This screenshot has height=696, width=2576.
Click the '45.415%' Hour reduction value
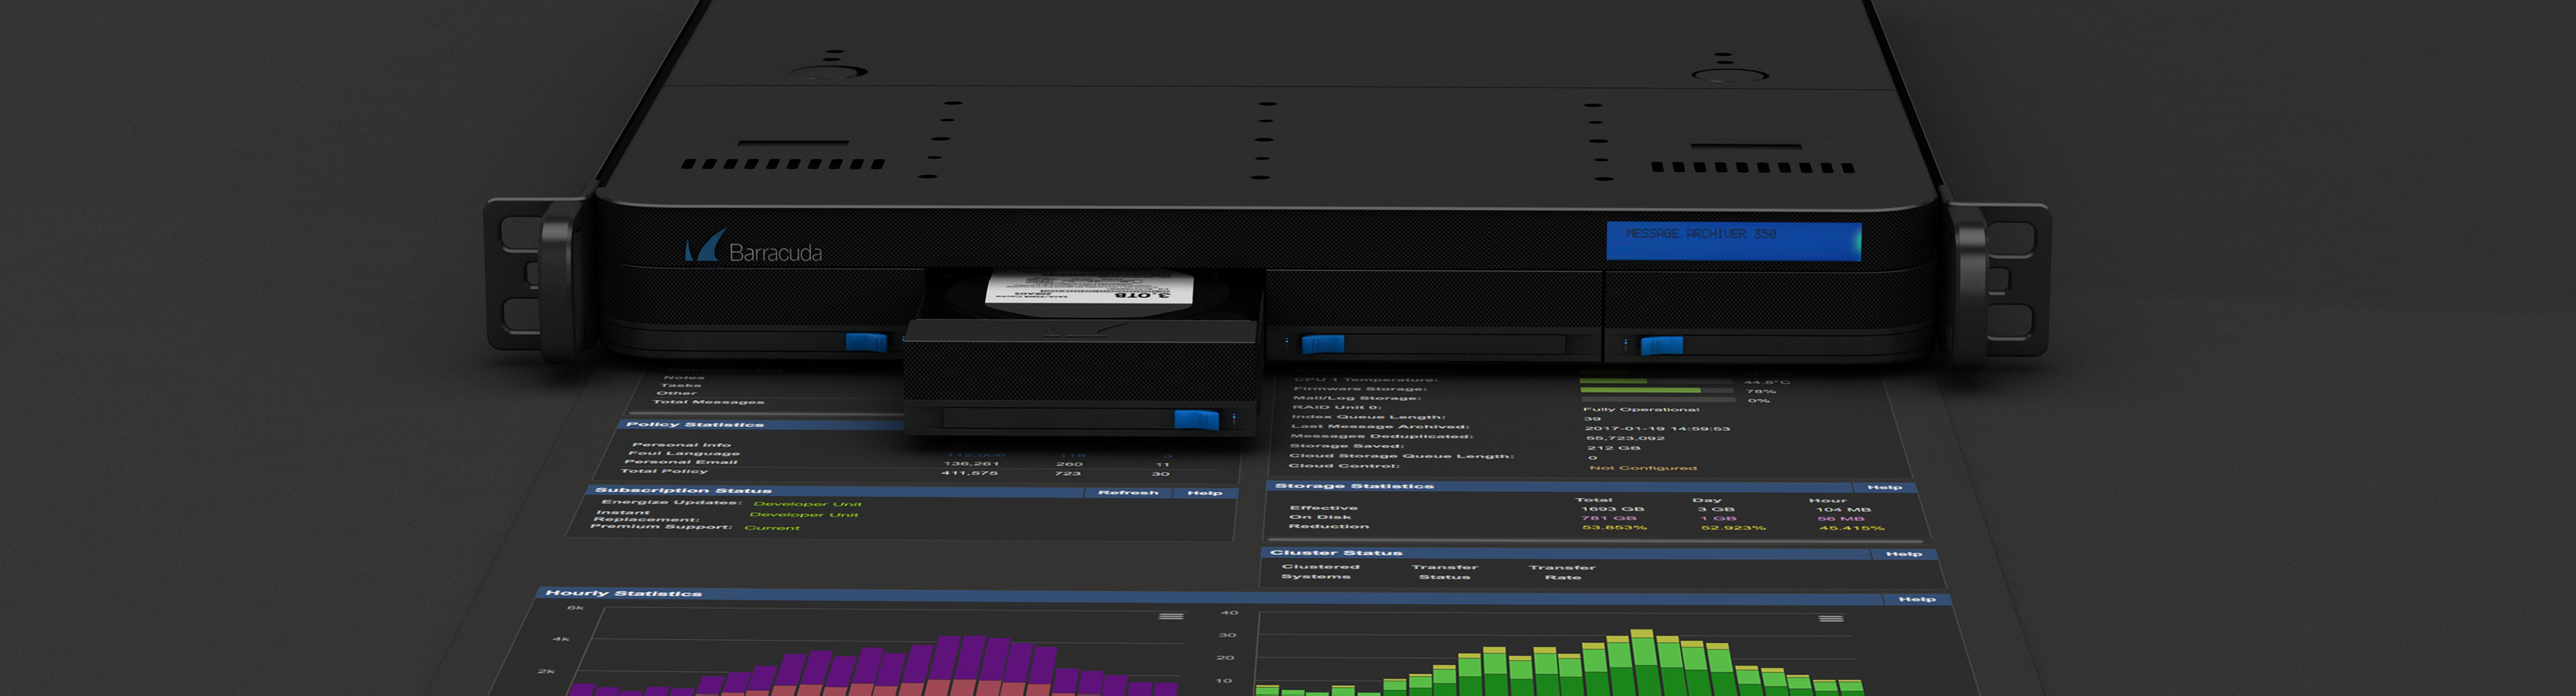click(1851, 528)
